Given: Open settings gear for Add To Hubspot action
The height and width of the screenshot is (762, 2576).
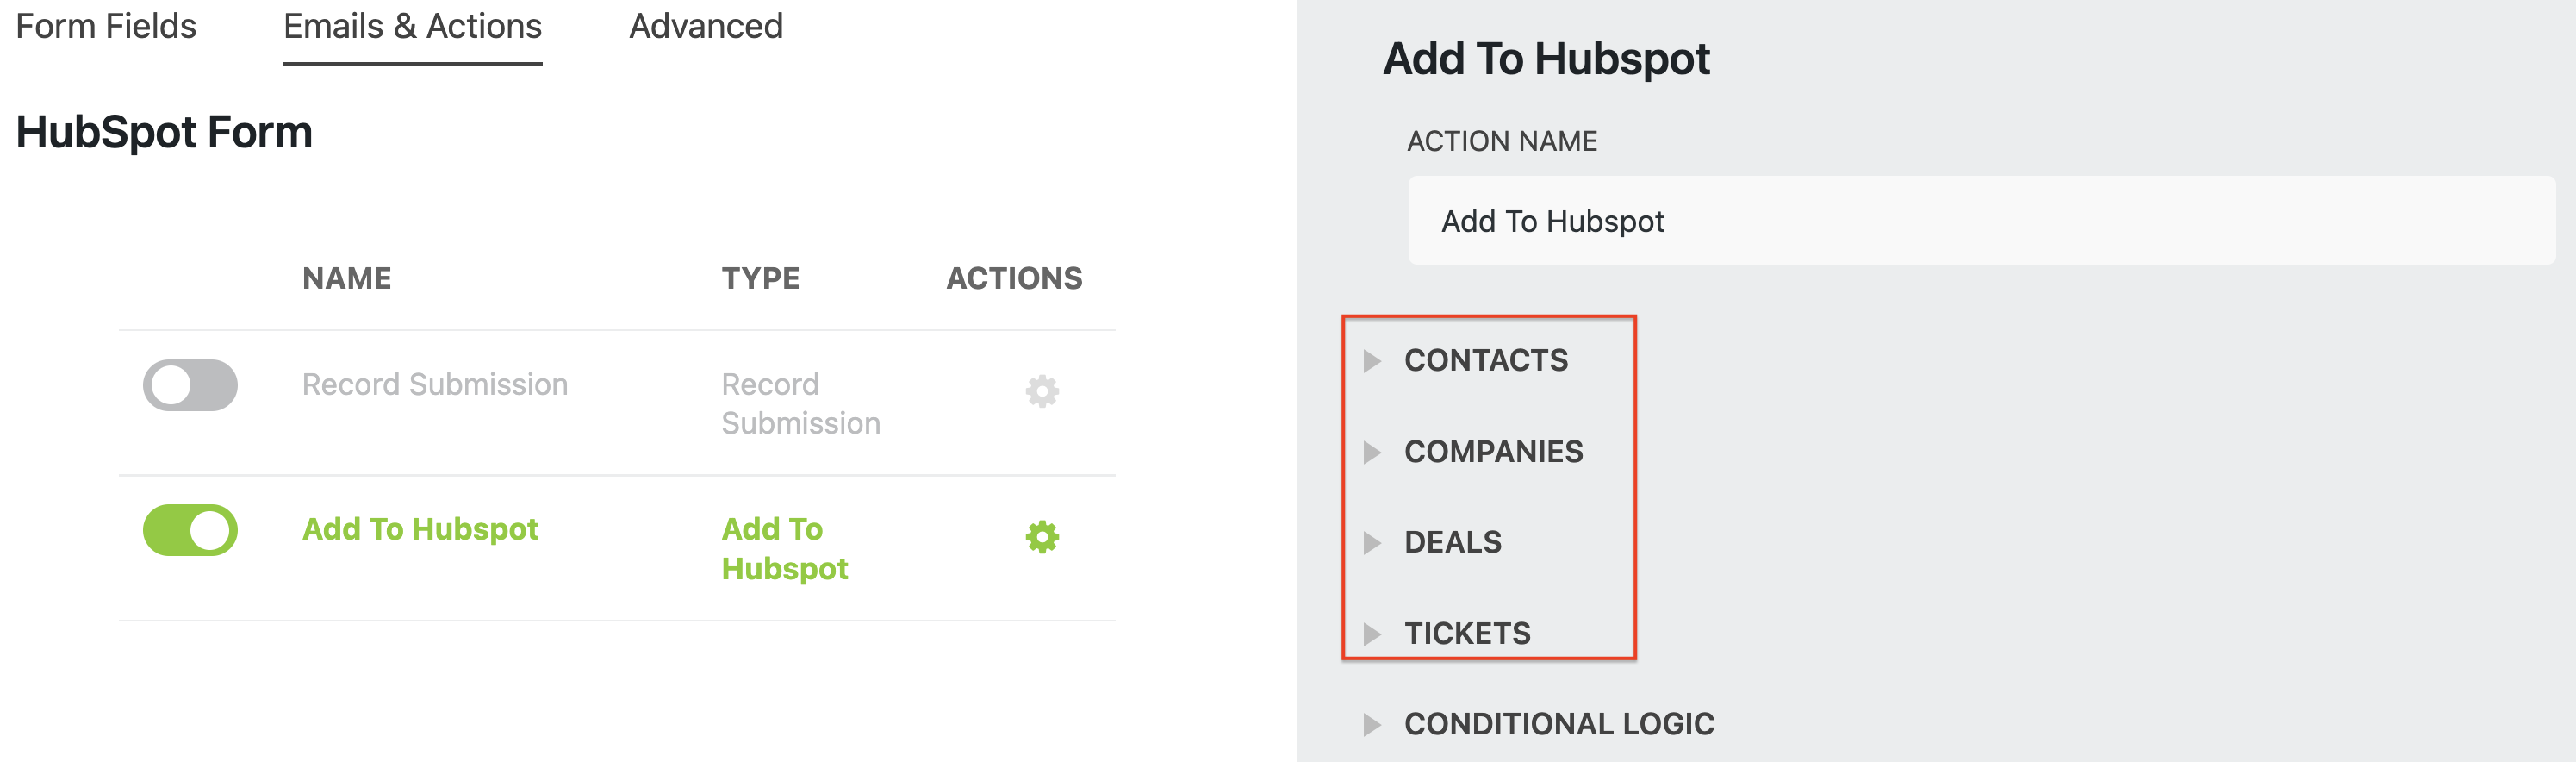Looking at the screenshot, I should (1042, 537).
